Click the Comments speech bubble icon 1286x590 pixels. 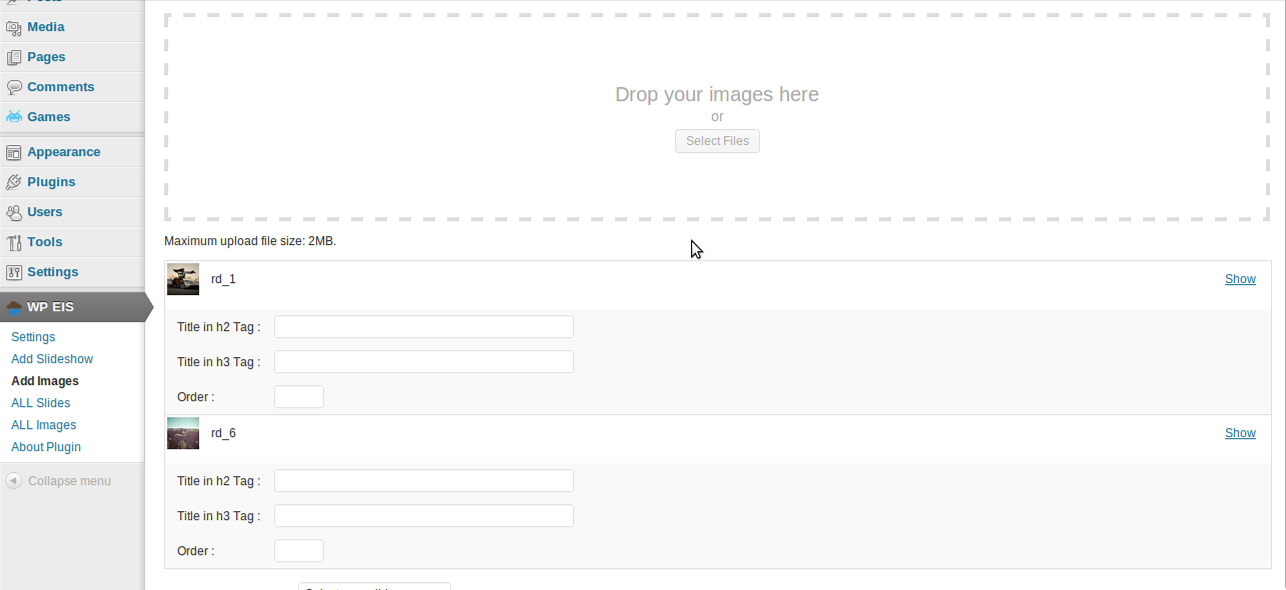tap(14, 87)
